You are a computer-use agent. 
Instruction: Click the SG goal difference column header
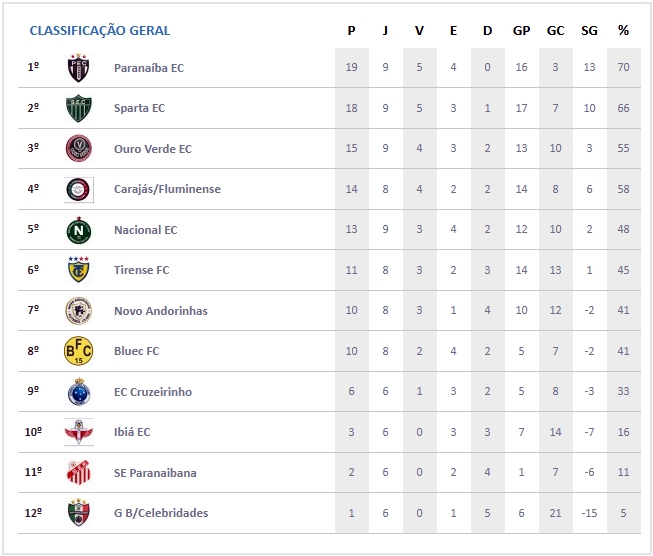[x=589, y=31]
